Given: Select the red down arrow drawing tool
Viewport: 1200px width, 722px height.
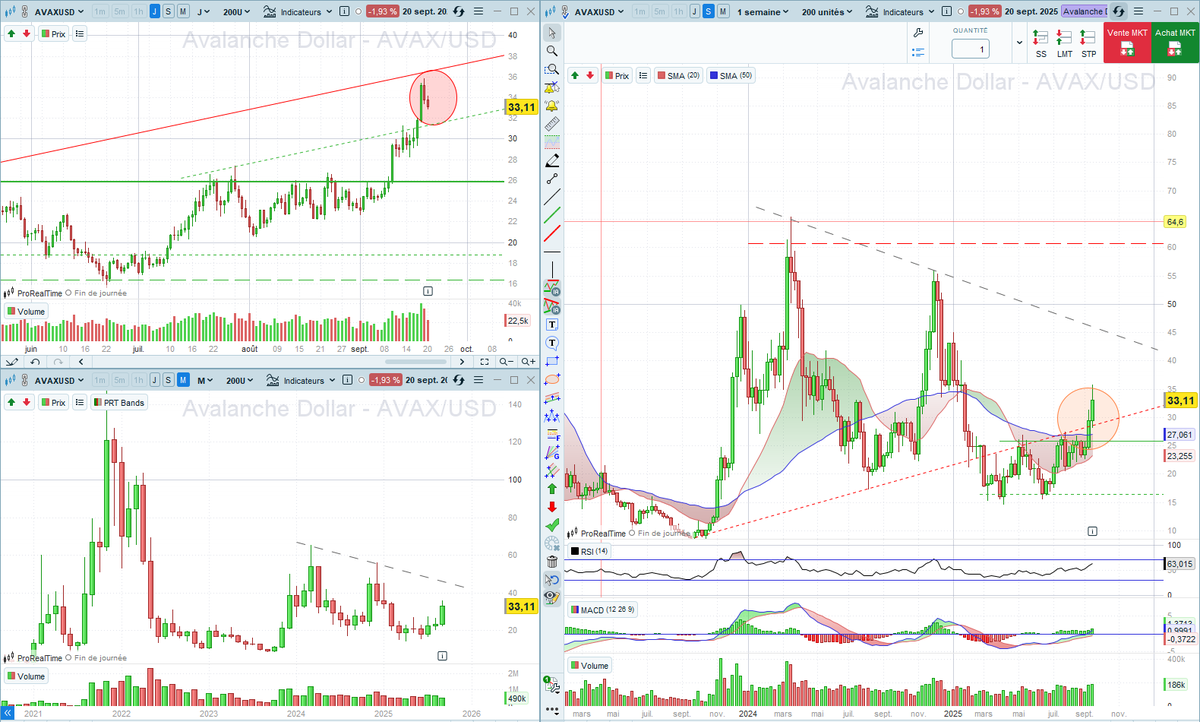Looking at the screenshot, I should (x=552, y=506).
